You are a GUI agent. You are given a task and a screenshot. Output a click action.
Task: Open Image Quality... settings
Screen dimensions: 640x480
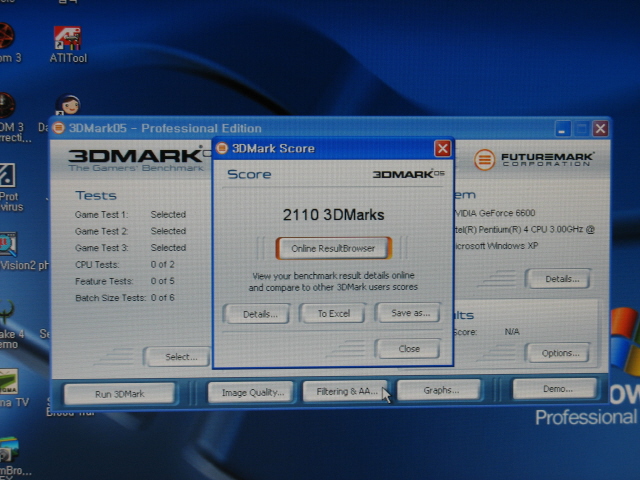tap(252, 393)
